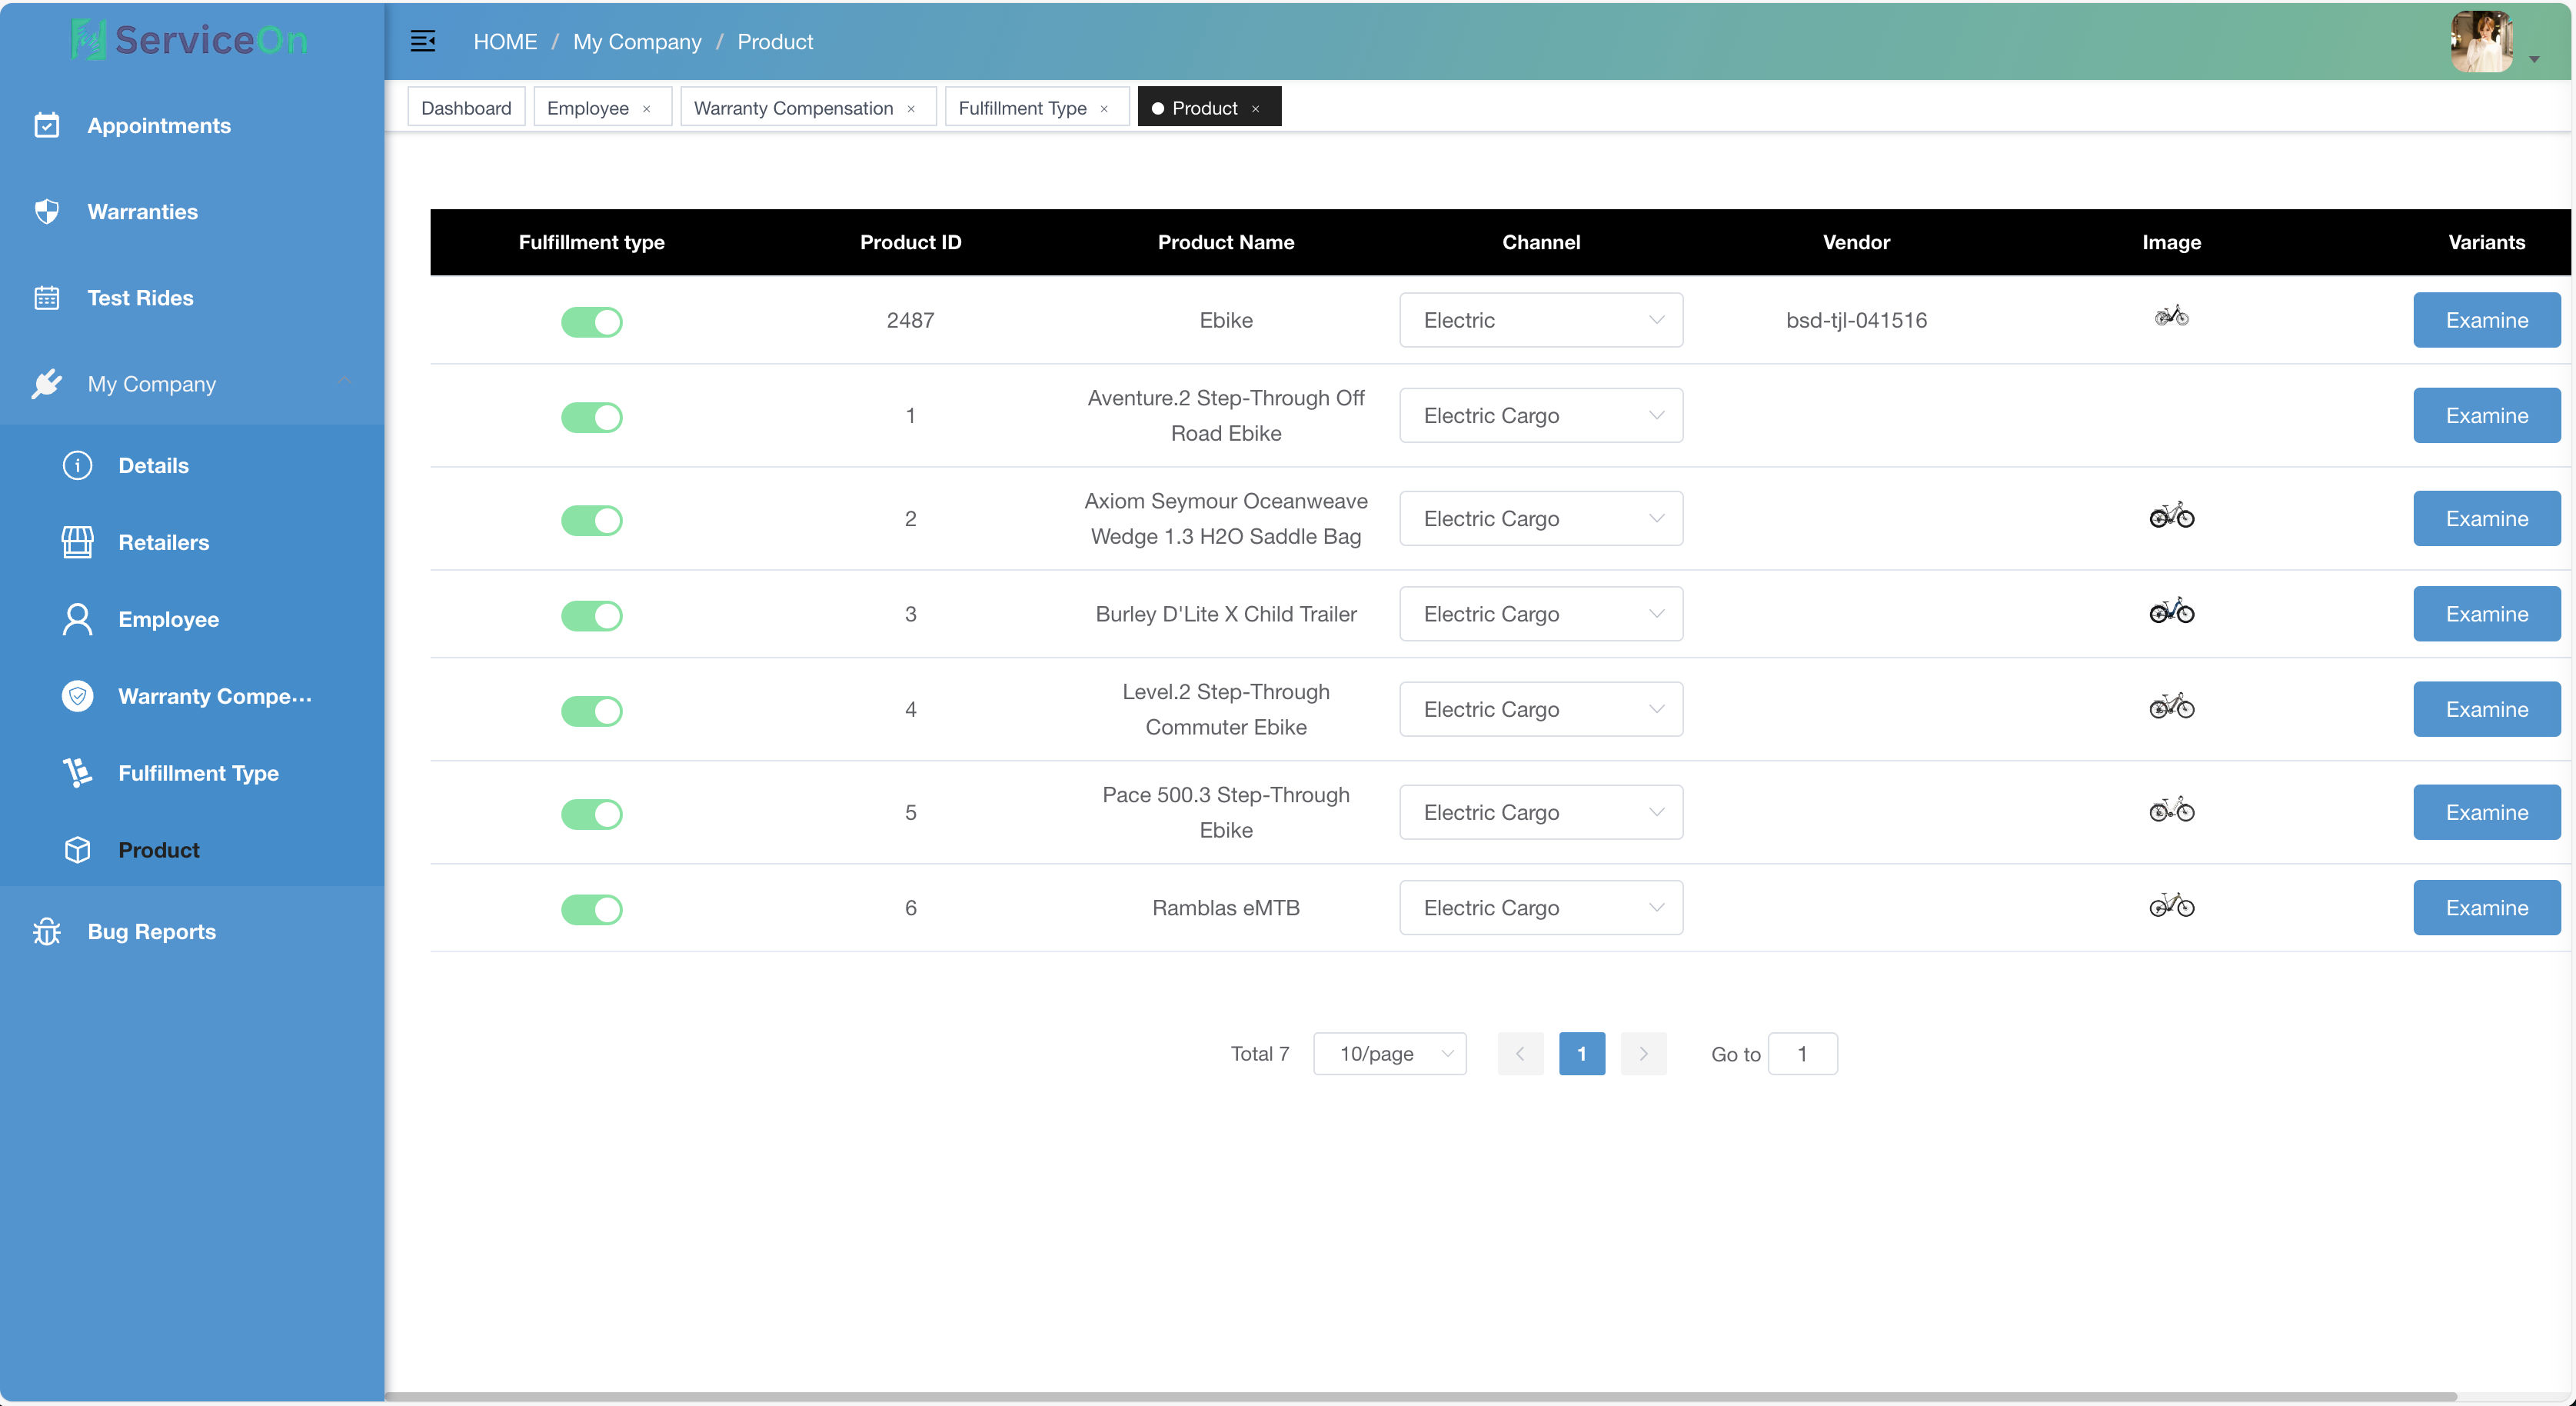
Task: Click the horizontal scrollbar at the bottom
Action: tap(1420, 1396)
